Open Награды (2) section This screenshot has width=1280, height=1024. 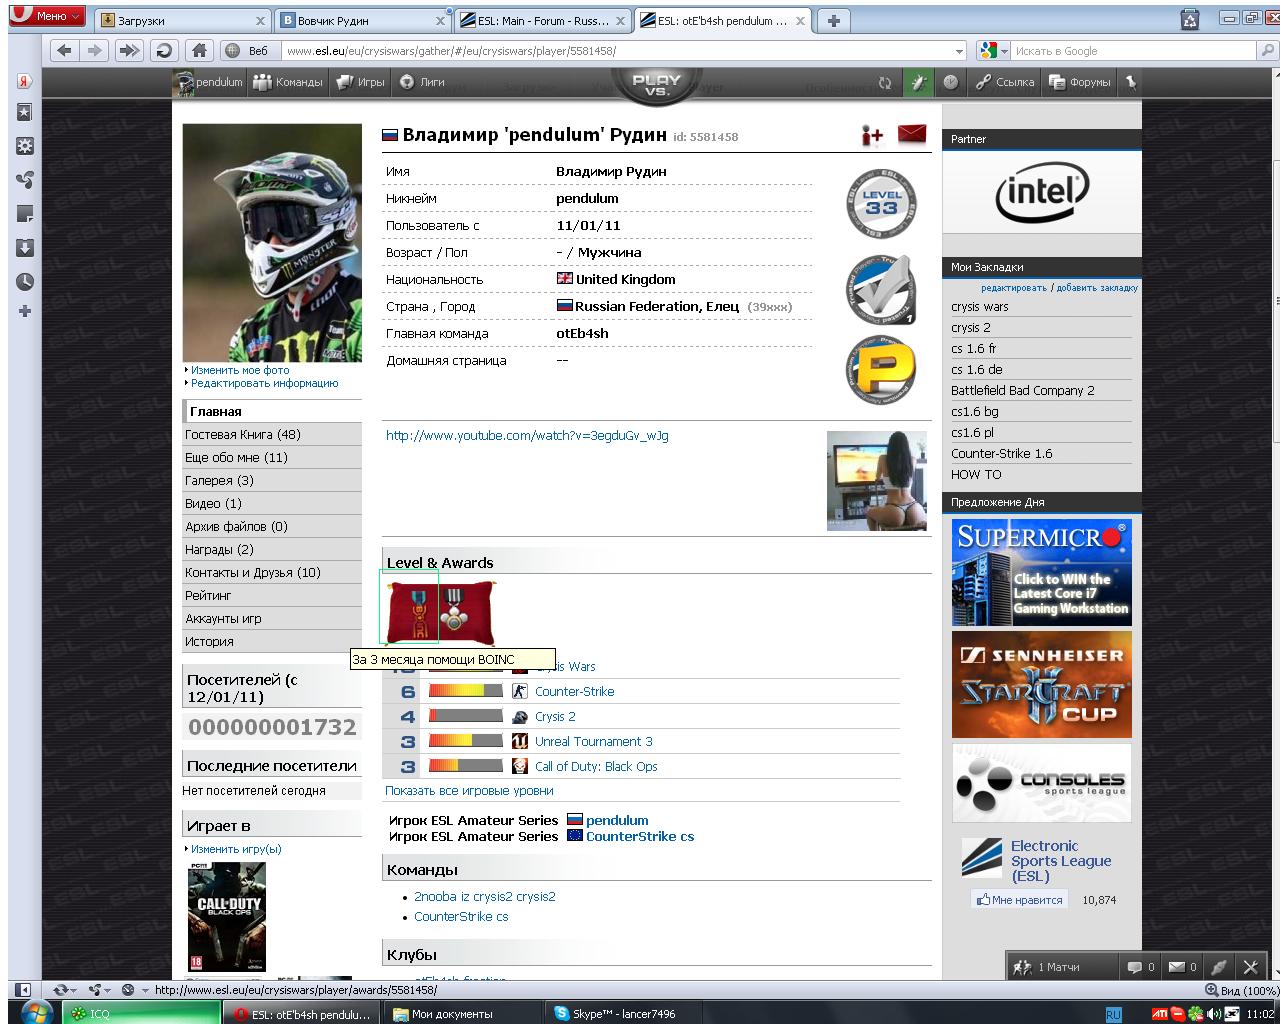point(272,550)
